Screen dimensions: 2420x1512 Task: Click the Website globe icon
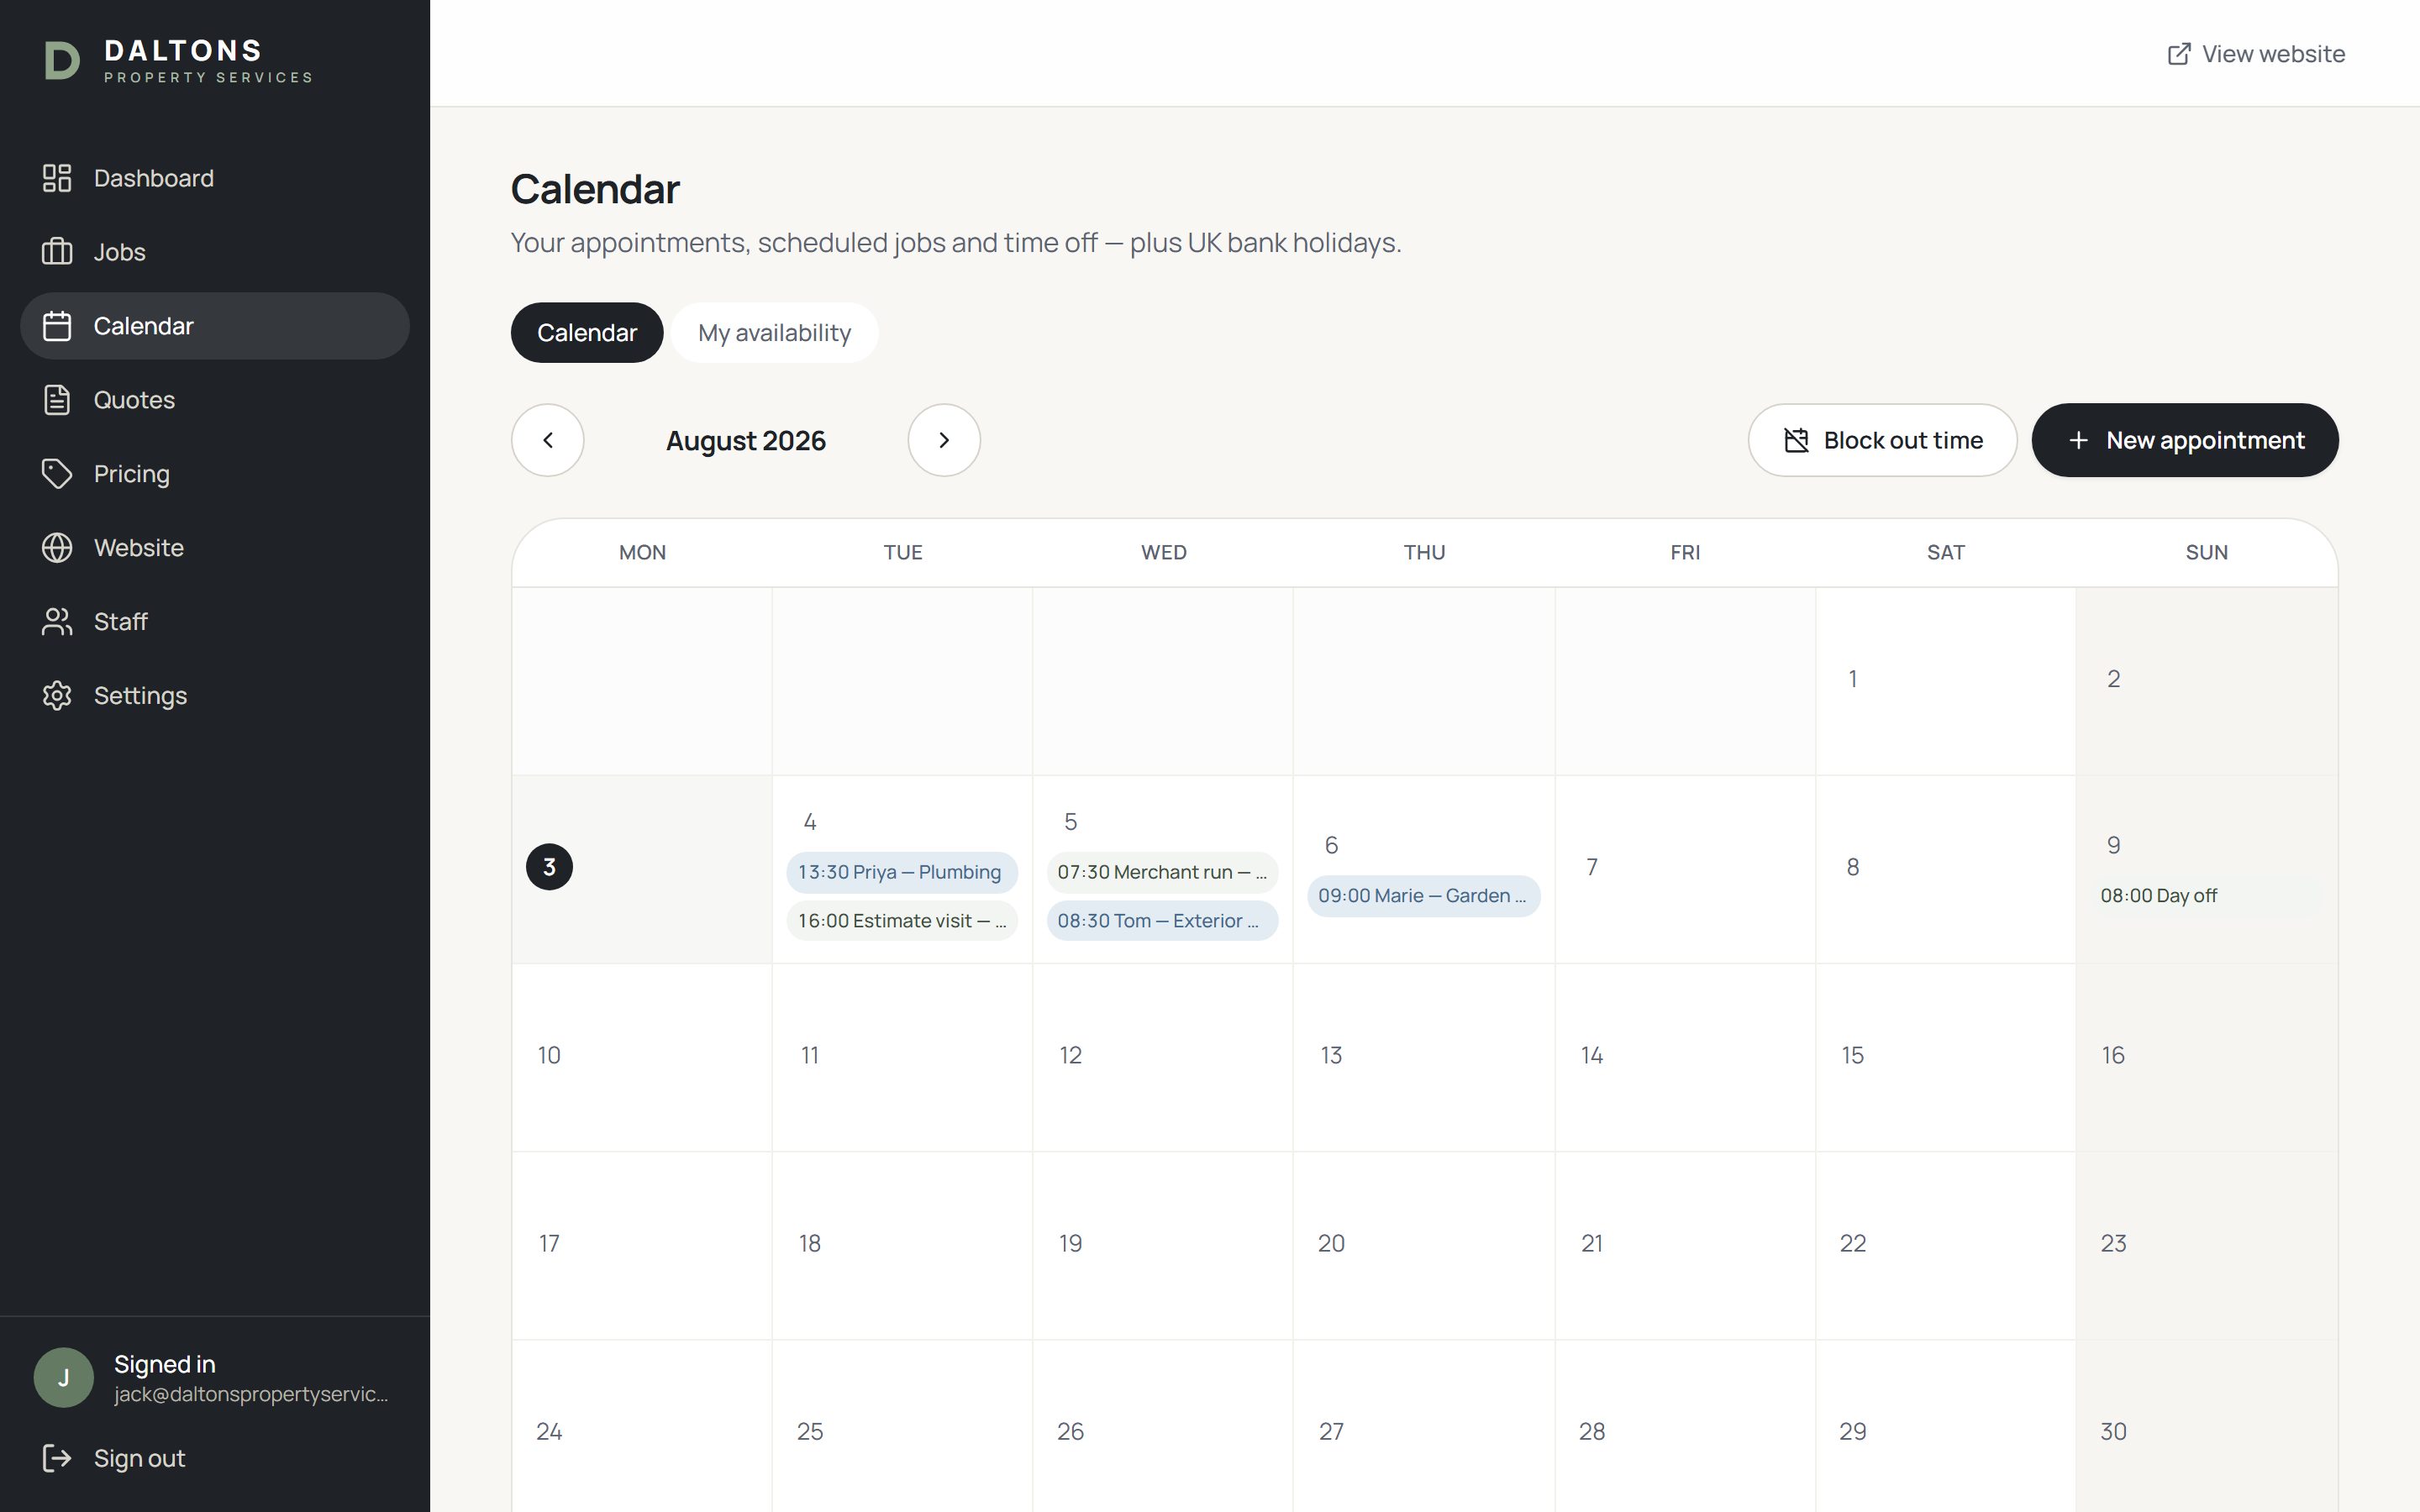[57, 548]
